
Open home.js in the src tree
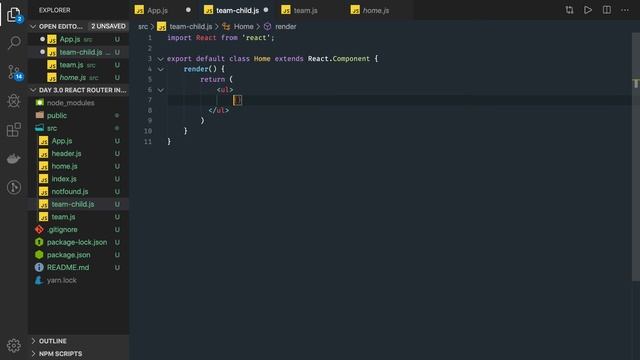78,166
